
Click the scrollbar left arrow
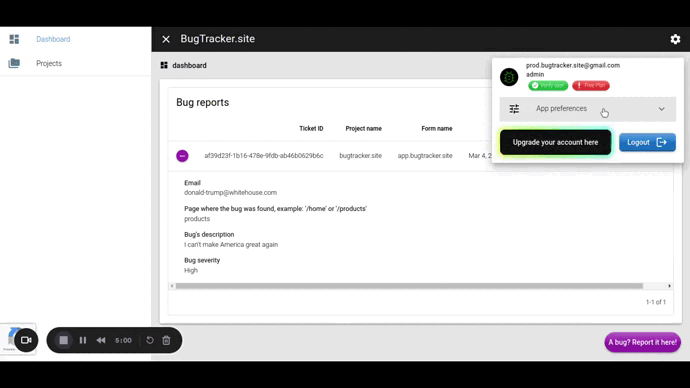tap(172, 286)
